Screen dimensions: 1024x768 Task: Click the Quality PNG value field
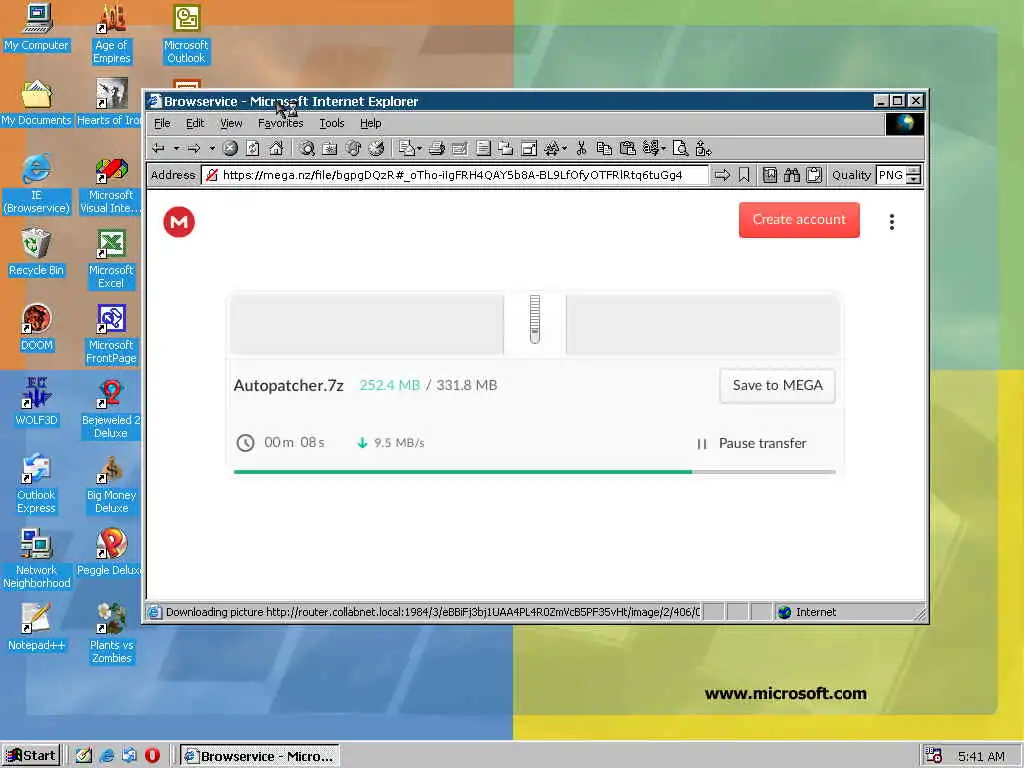pos(891,175)
